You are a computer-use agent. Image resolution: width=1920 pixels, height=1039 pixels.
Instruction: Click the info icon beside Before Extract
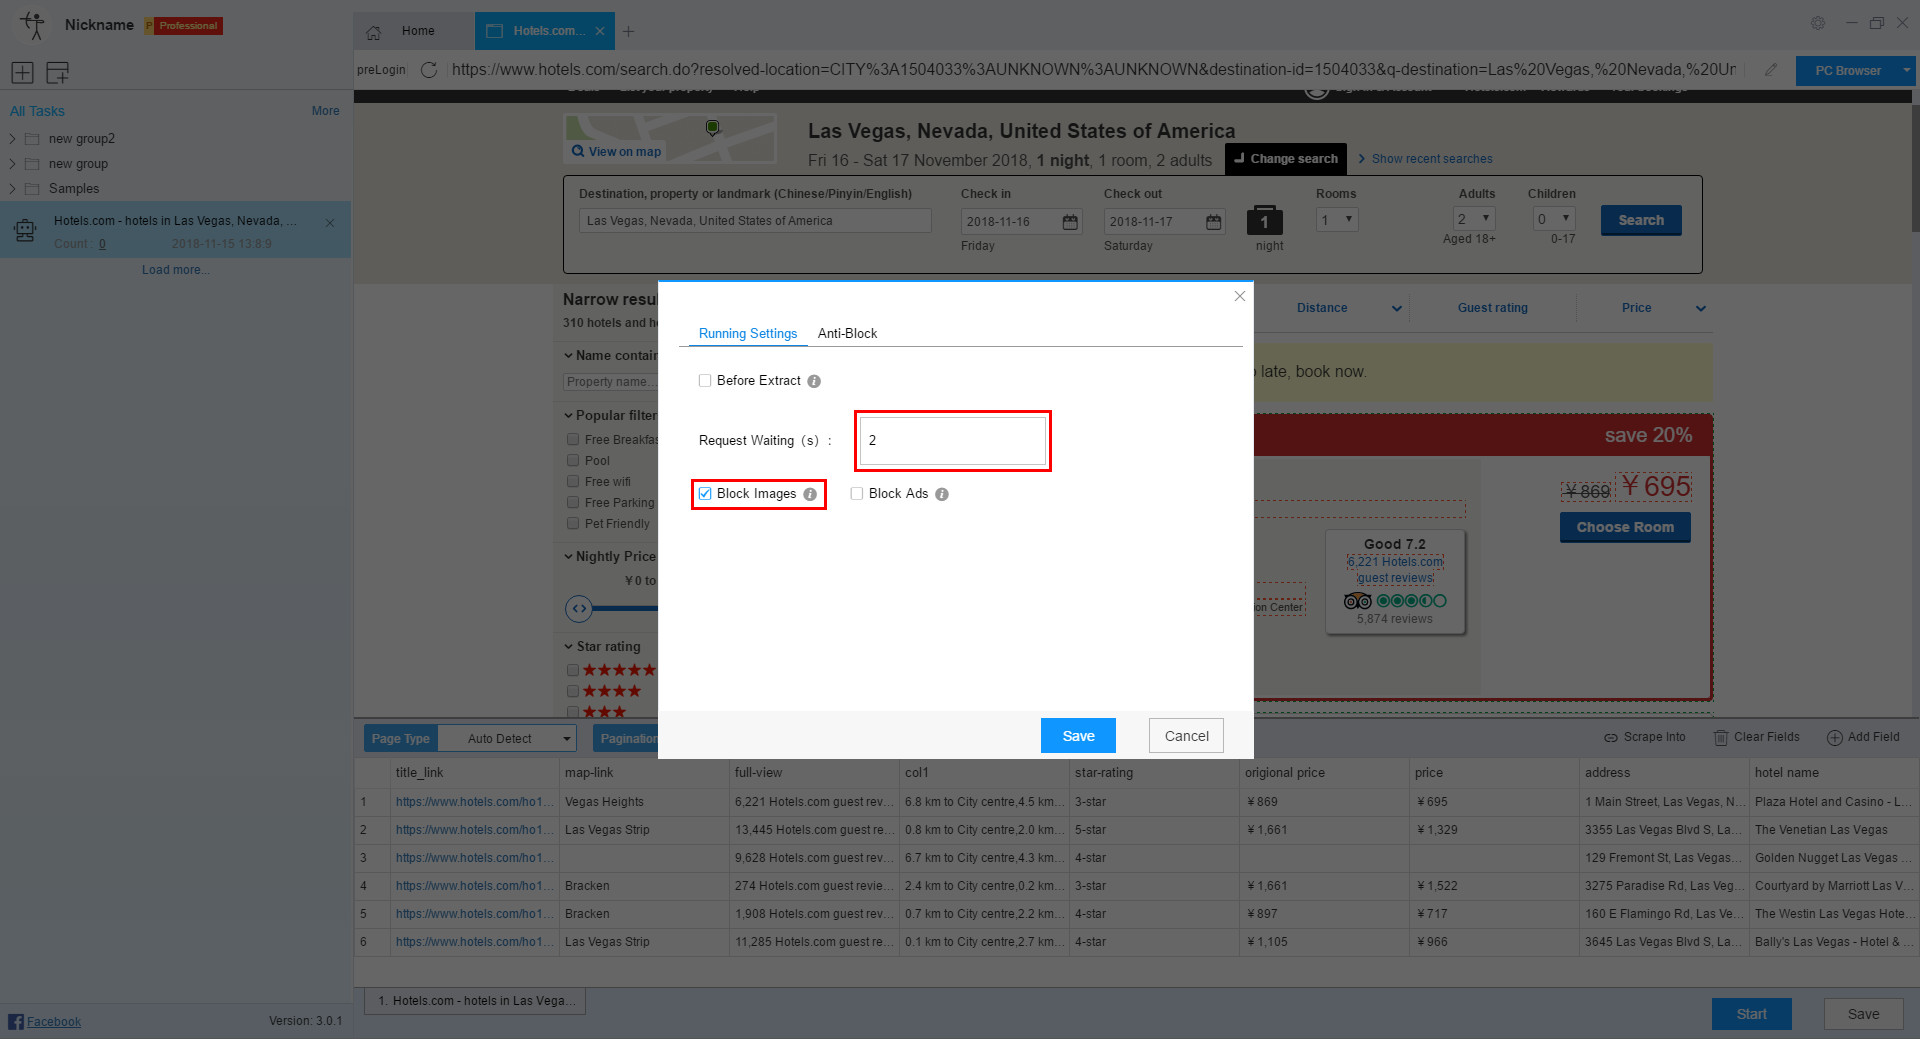814,381
